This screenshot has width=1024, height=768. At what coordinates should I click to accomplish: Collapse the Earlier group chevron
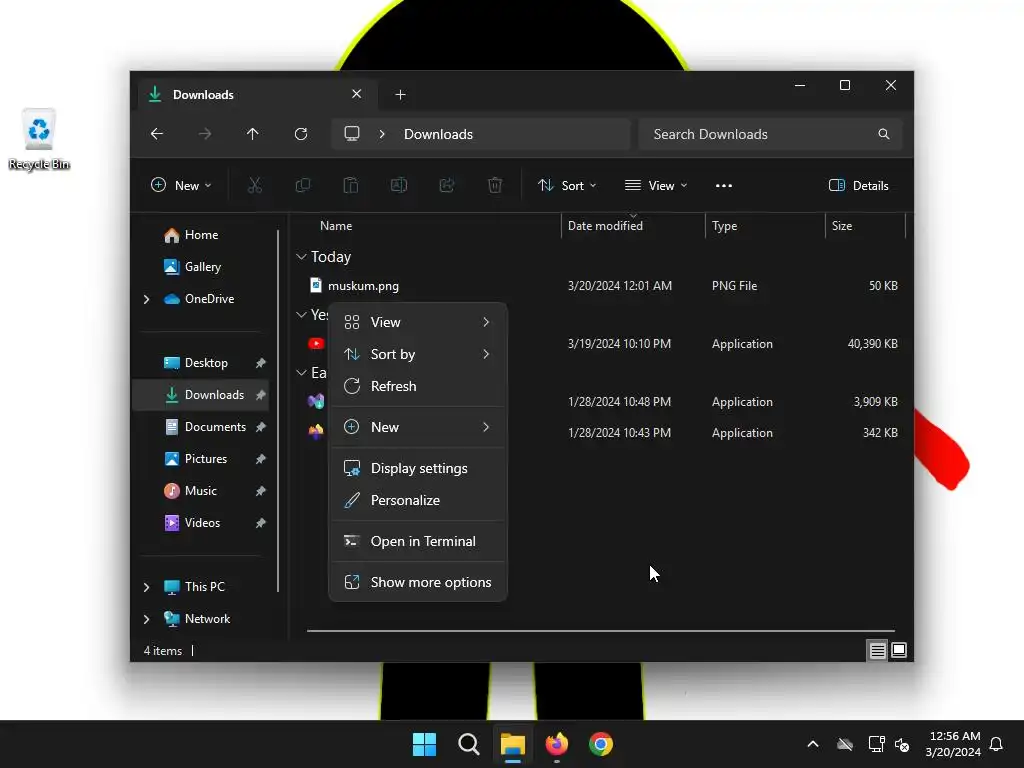(301, 373)
